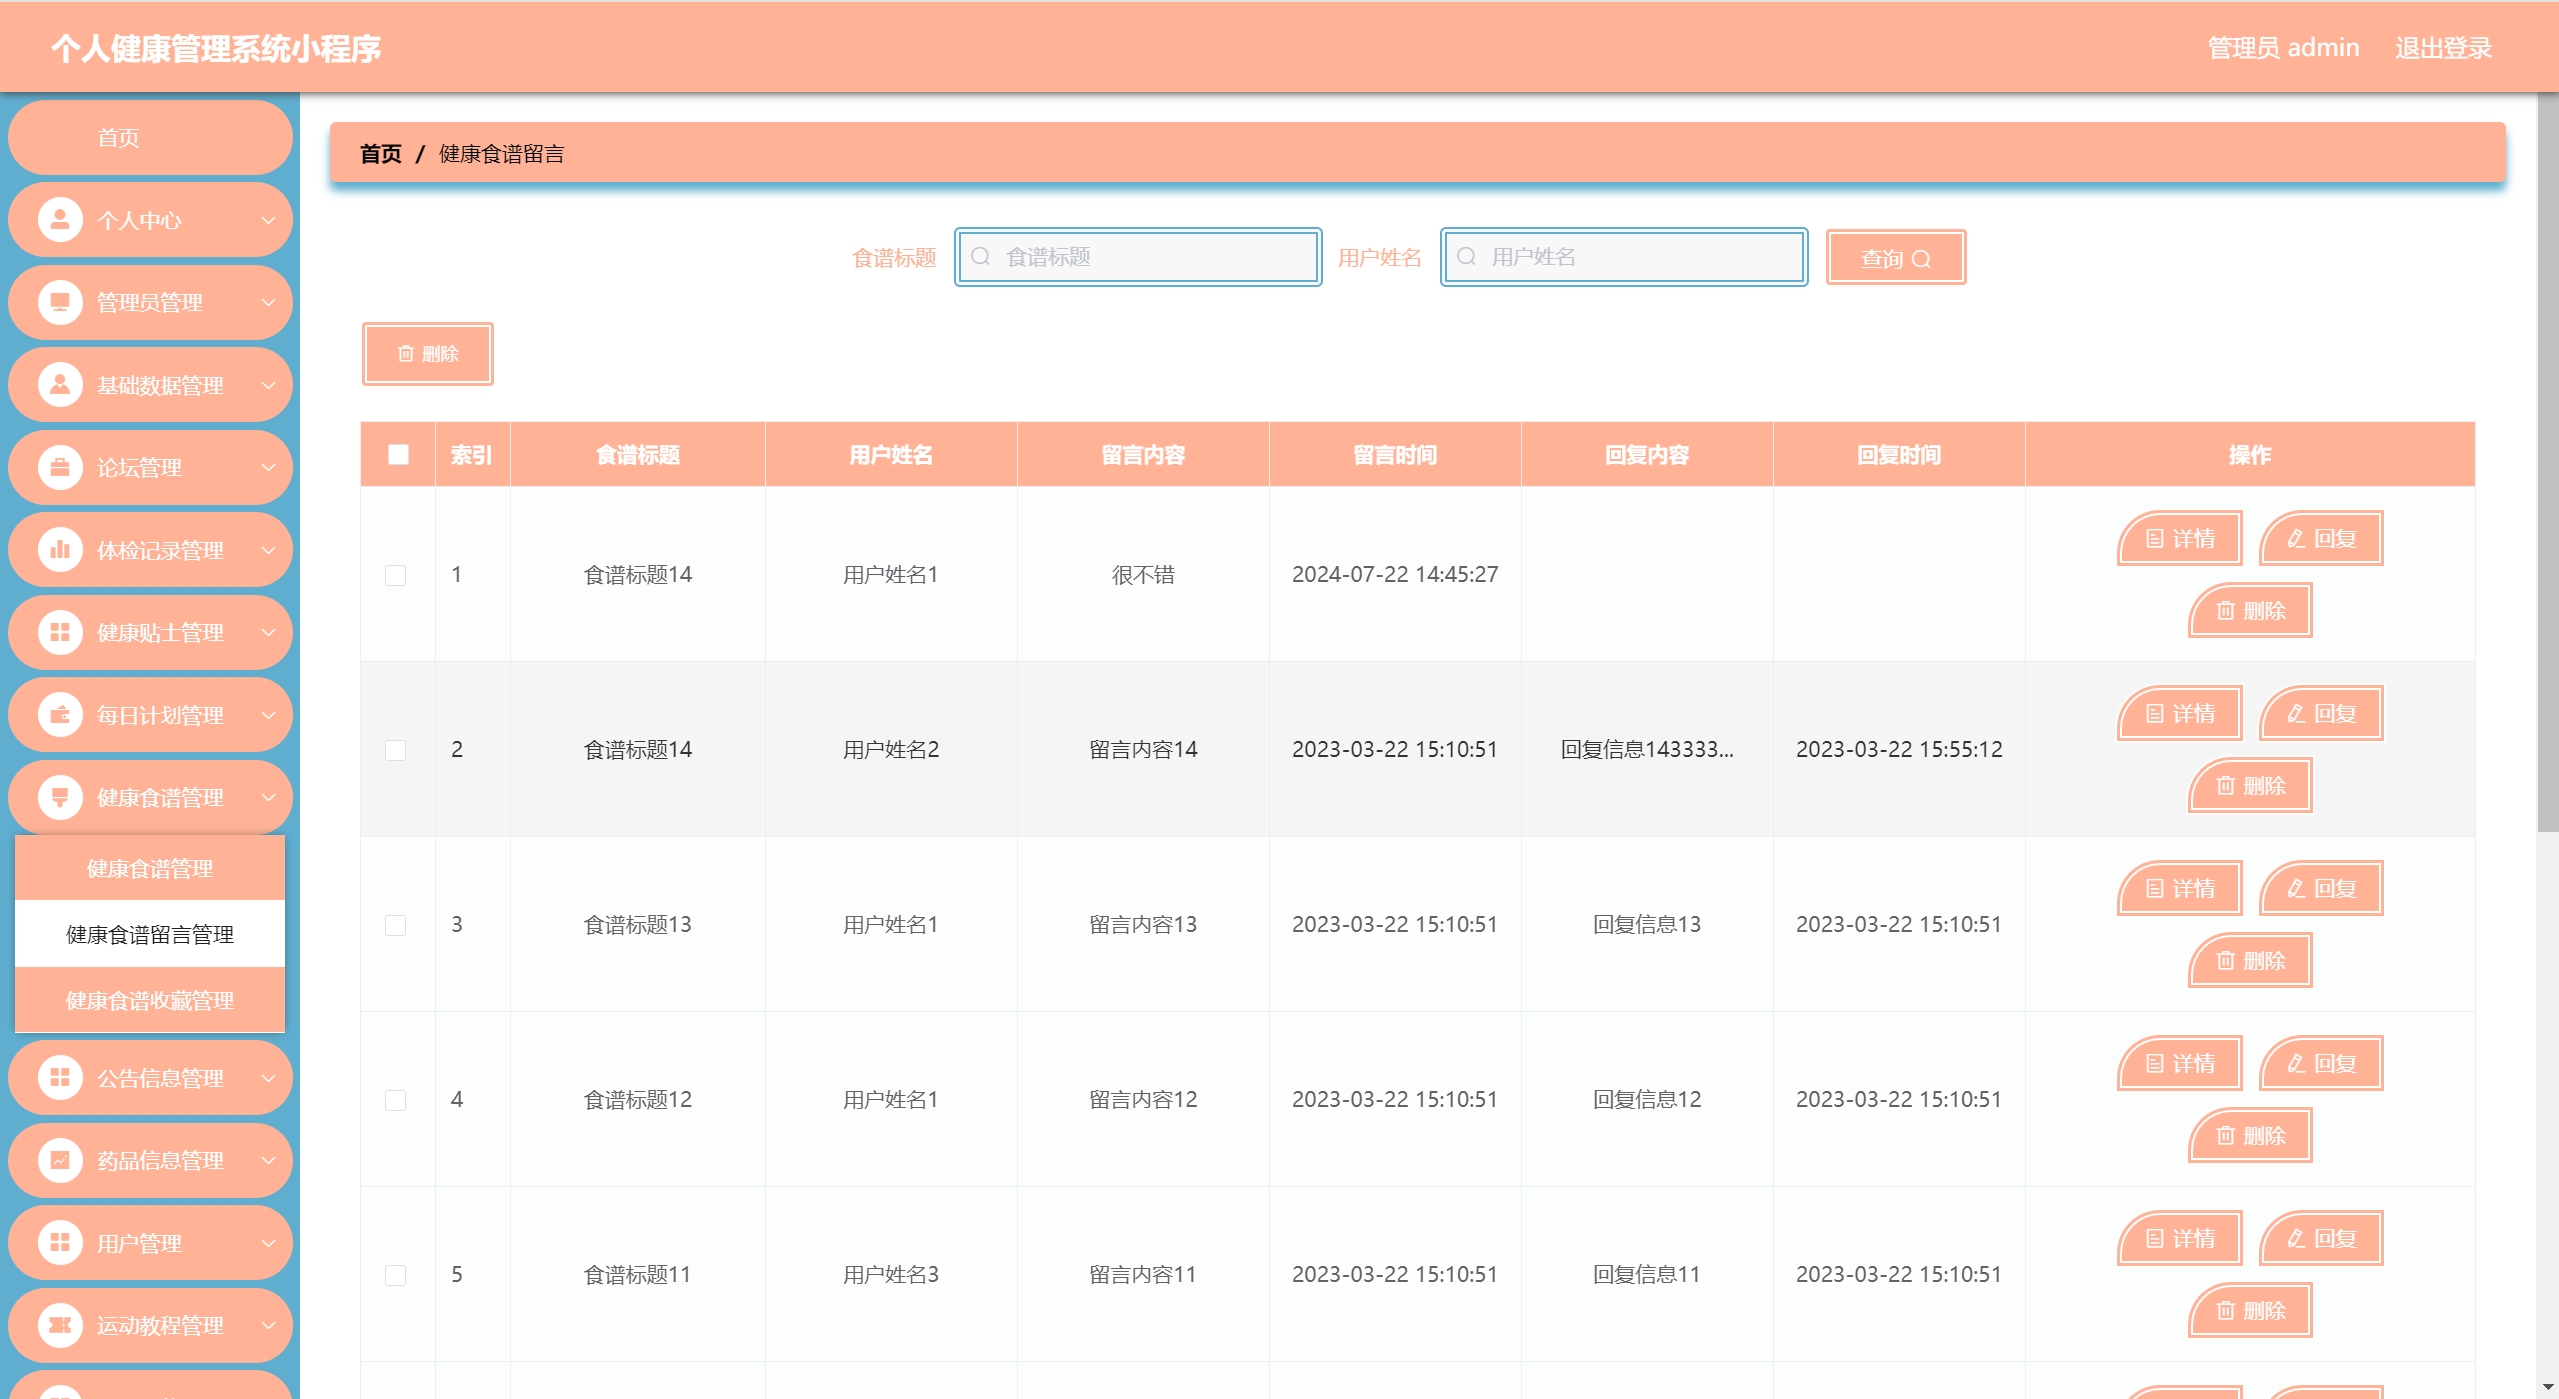This screenshot has height=1399, width=2559.
Task: Click the 健康贴士管理 grid icon
Action: (x=60, y=632)
